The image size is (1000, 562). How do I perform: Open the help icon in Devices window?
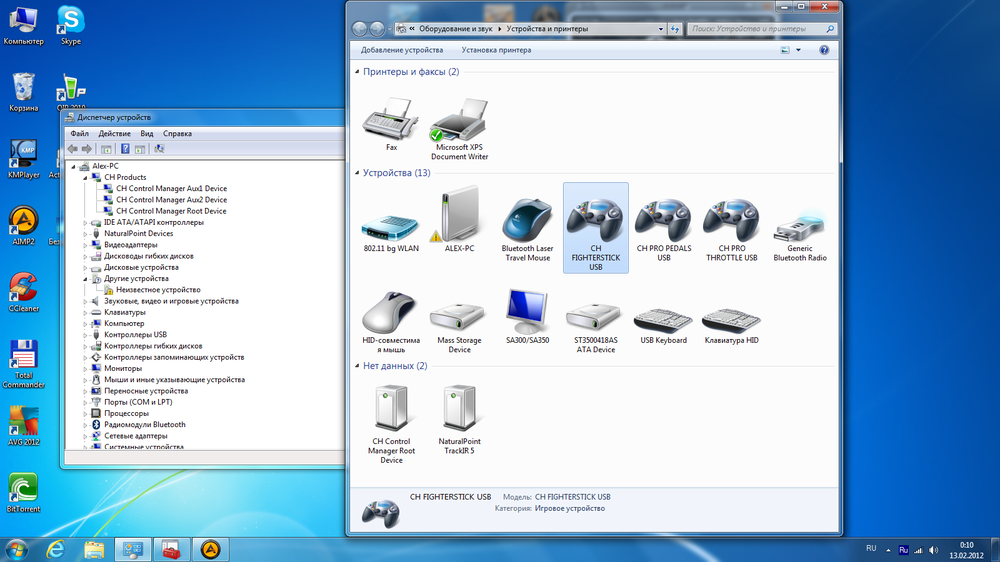coord(824,50)
